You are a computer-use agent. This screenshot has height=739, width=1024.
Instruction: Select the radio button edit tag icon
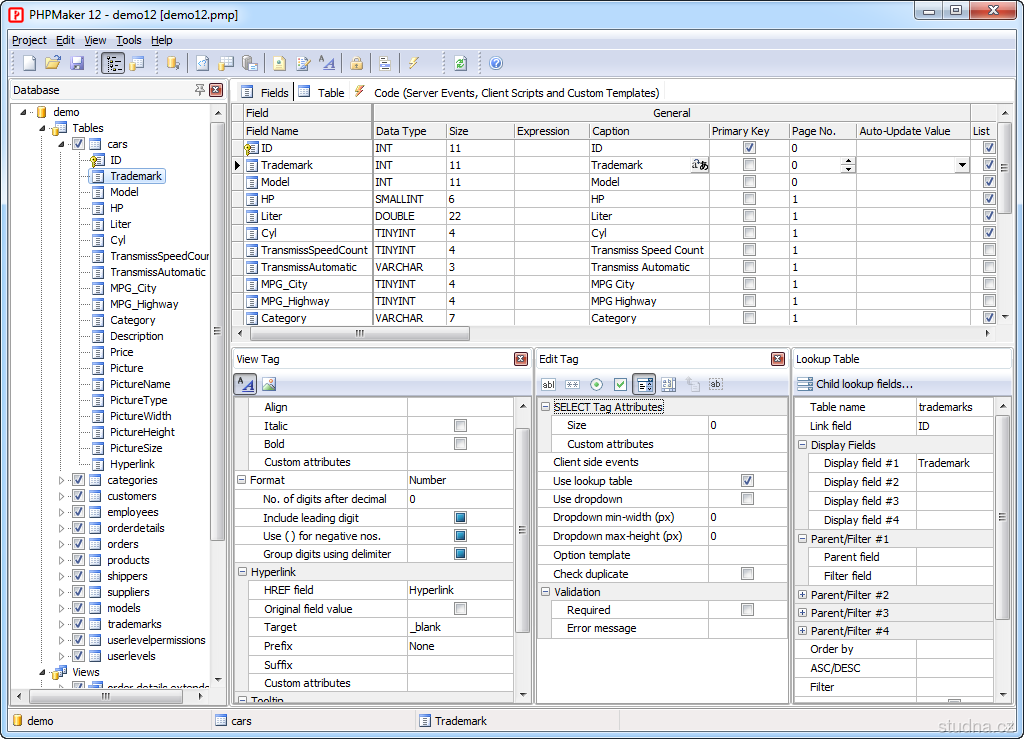596,384
